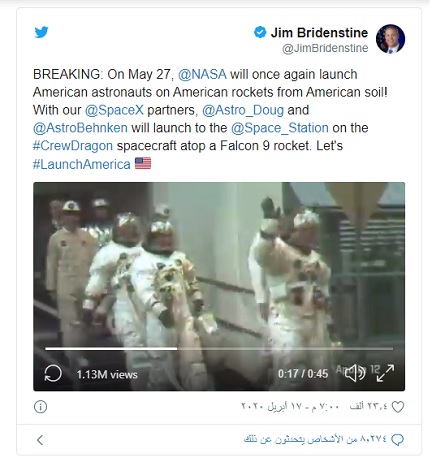Open the @SpaceX mention link
432x462 pixels.
114,110
